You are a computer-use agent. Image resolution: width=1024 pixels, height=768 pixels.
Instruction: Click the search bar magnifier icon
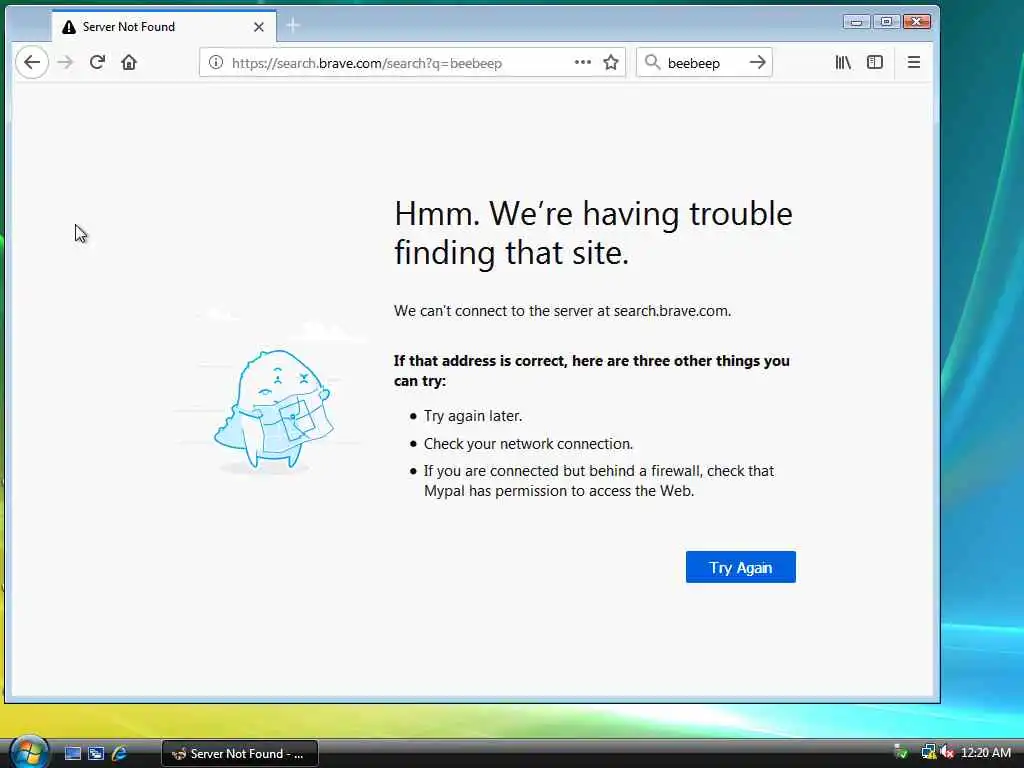[x=652, y=63]
